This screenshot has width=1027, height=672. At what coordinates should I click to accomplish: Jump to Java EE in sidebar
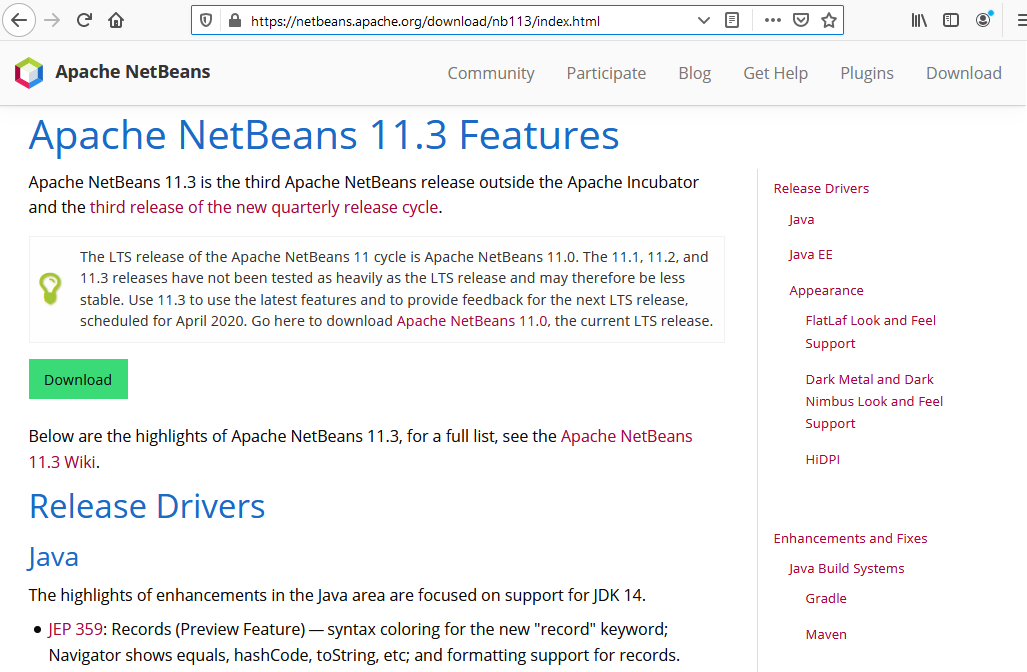tap(810, 255)
